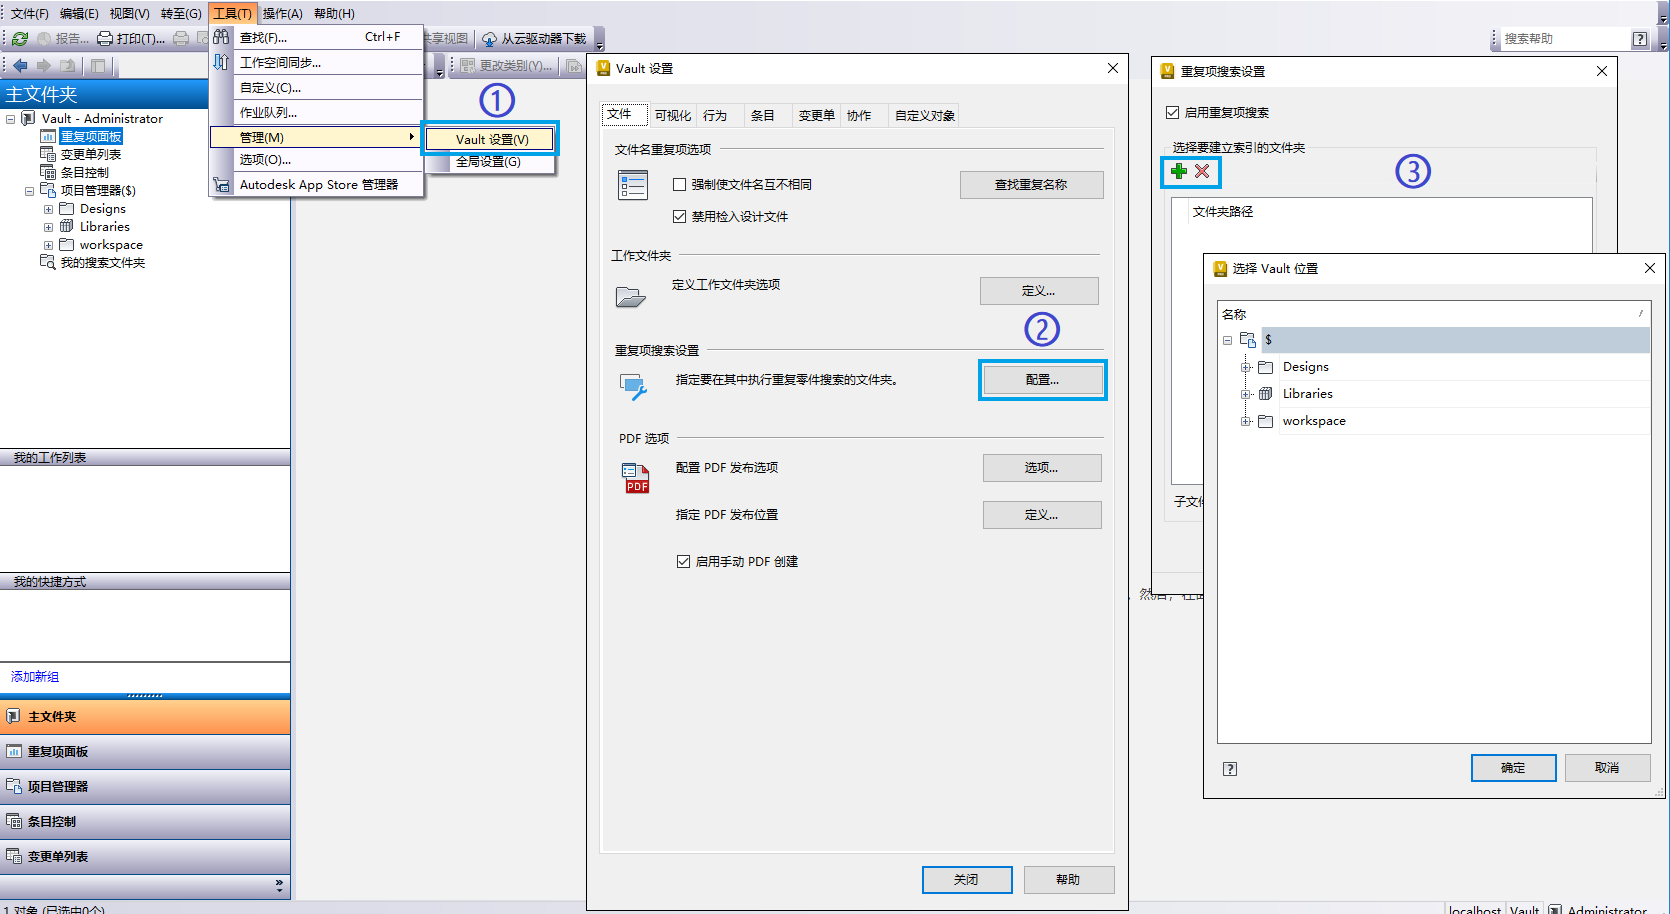Image resolution: width=1670 pixels, height=914 pixels.
Task: Click 确定 in Select Vault Location dialog
Action: coord(1513,768)
